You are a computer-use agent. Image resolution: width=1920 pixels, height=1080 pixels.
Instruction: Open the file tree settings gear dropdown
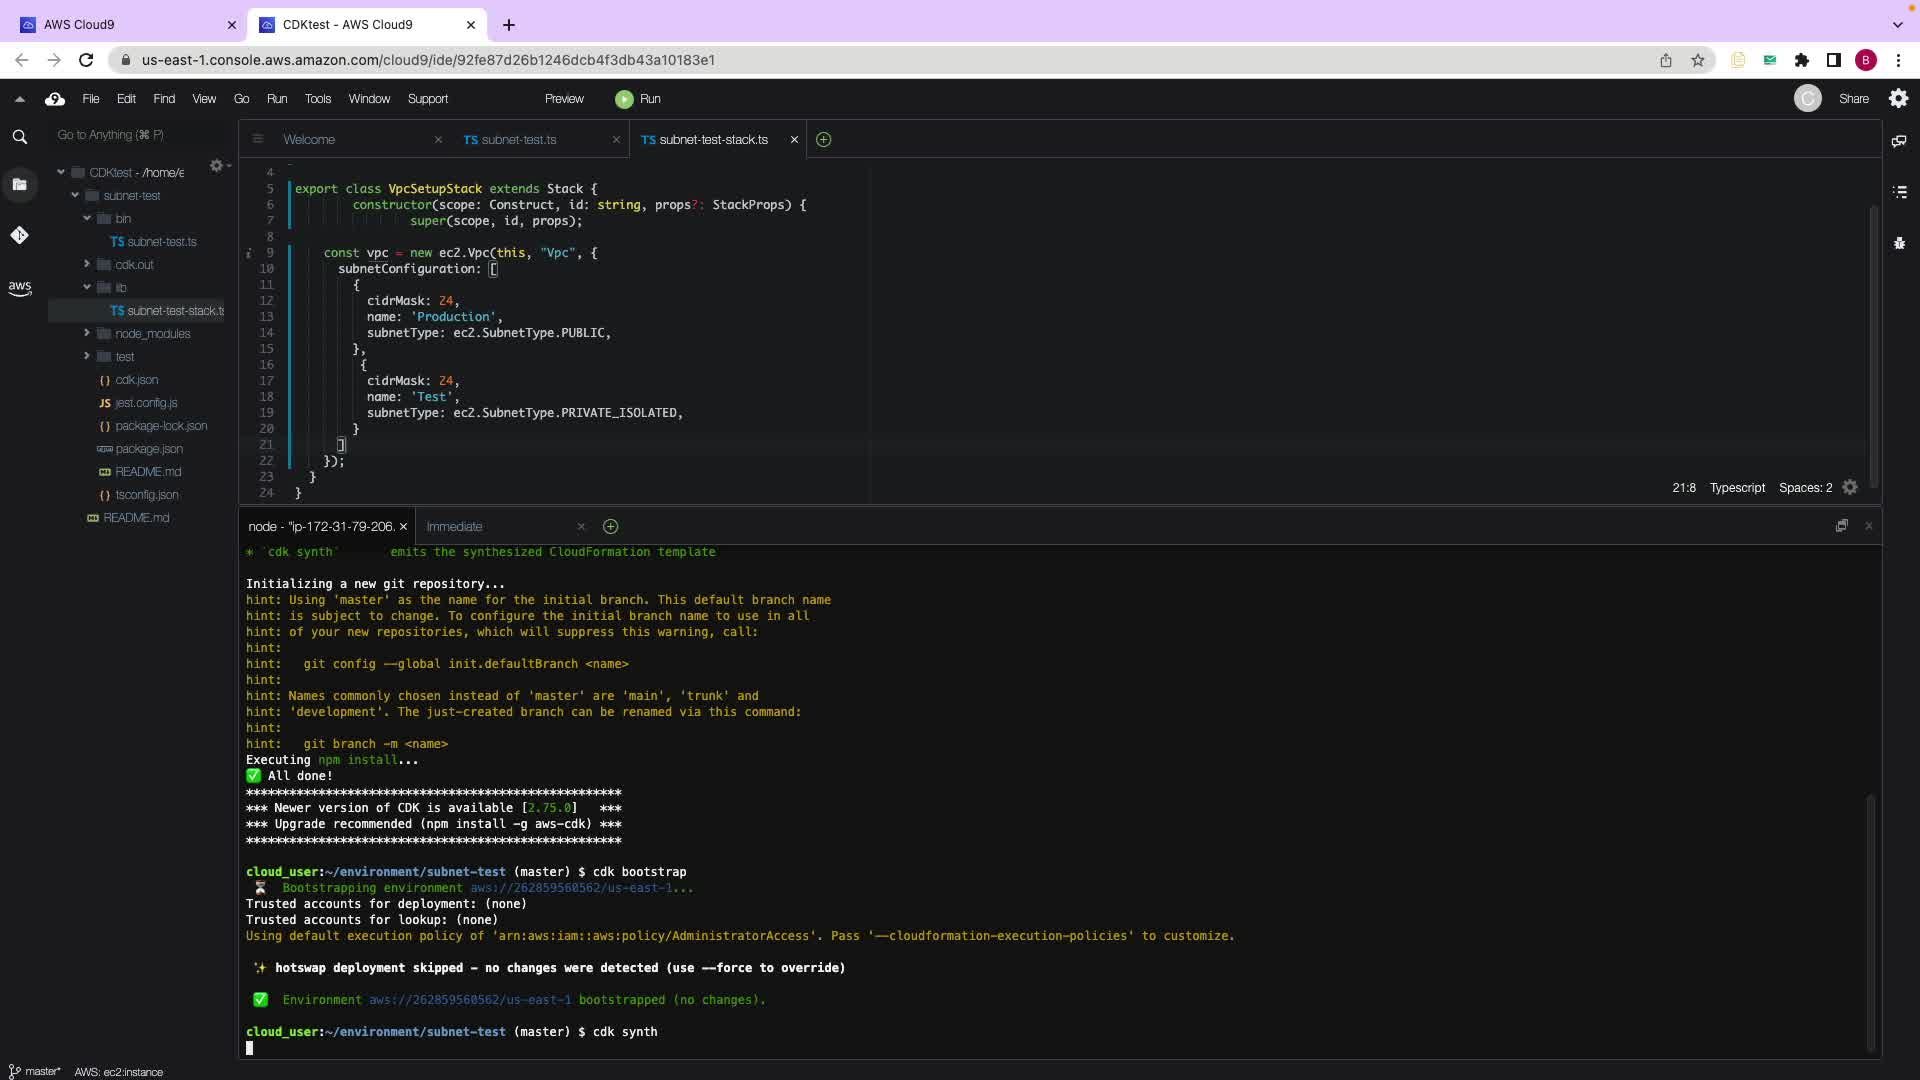(x=219, y=166)
